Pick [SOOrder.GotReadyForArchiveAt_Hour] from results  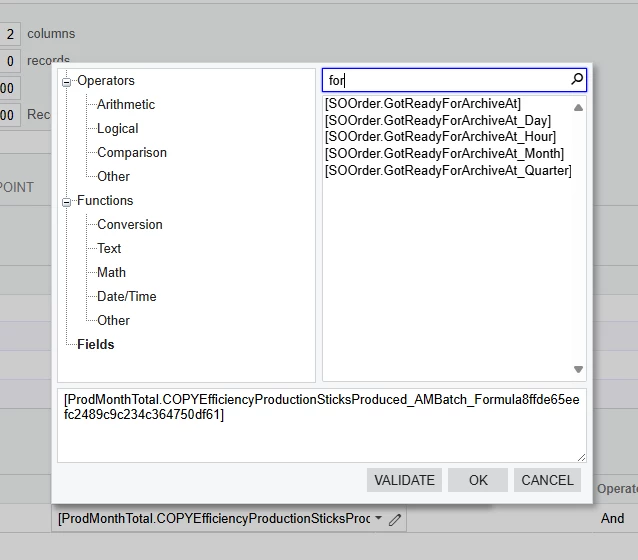coord(440,137)
